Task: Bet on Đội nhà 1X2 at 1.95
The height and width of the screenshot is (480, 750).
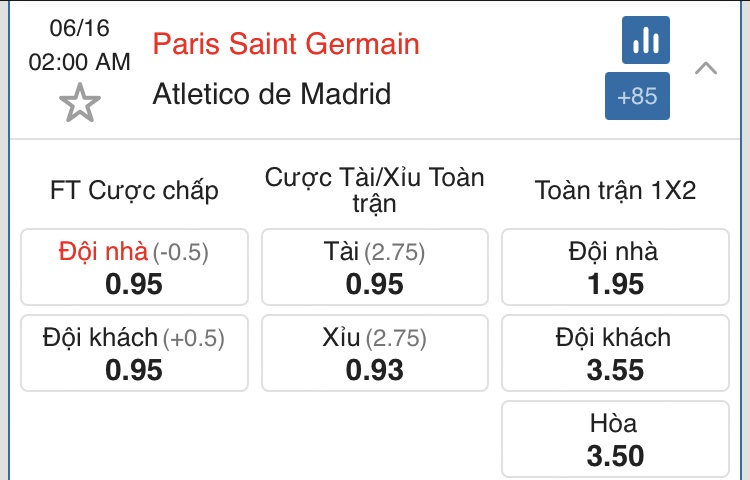Action: click(616, 267)
